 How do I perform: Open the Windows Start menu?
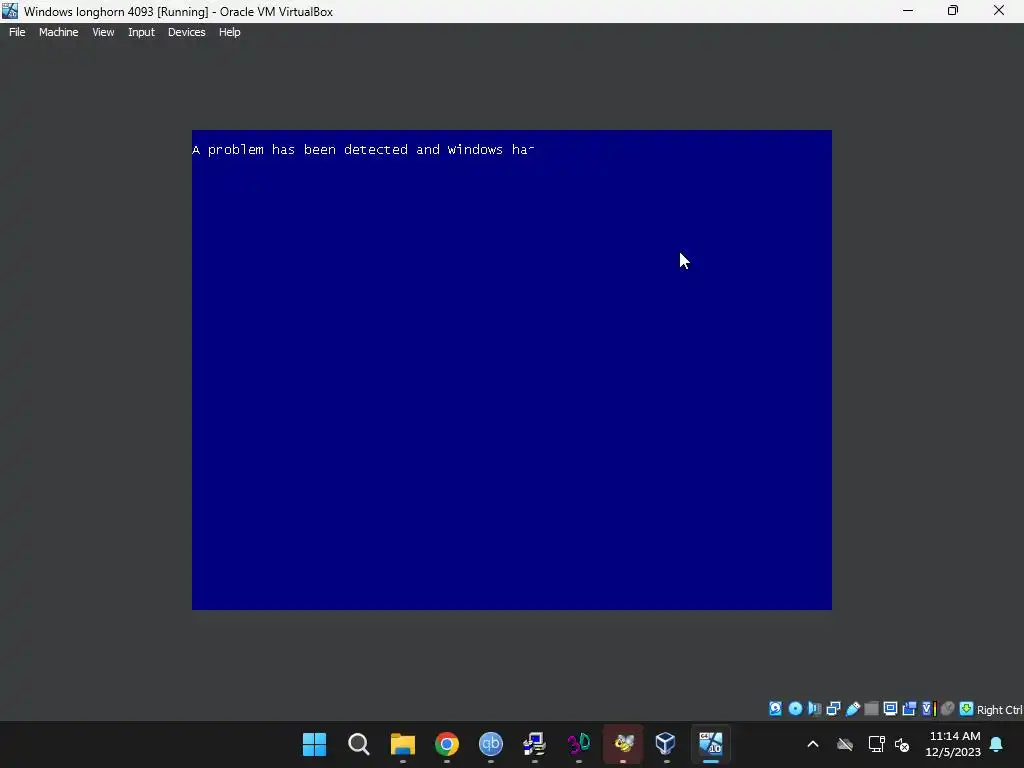[314, 744]
